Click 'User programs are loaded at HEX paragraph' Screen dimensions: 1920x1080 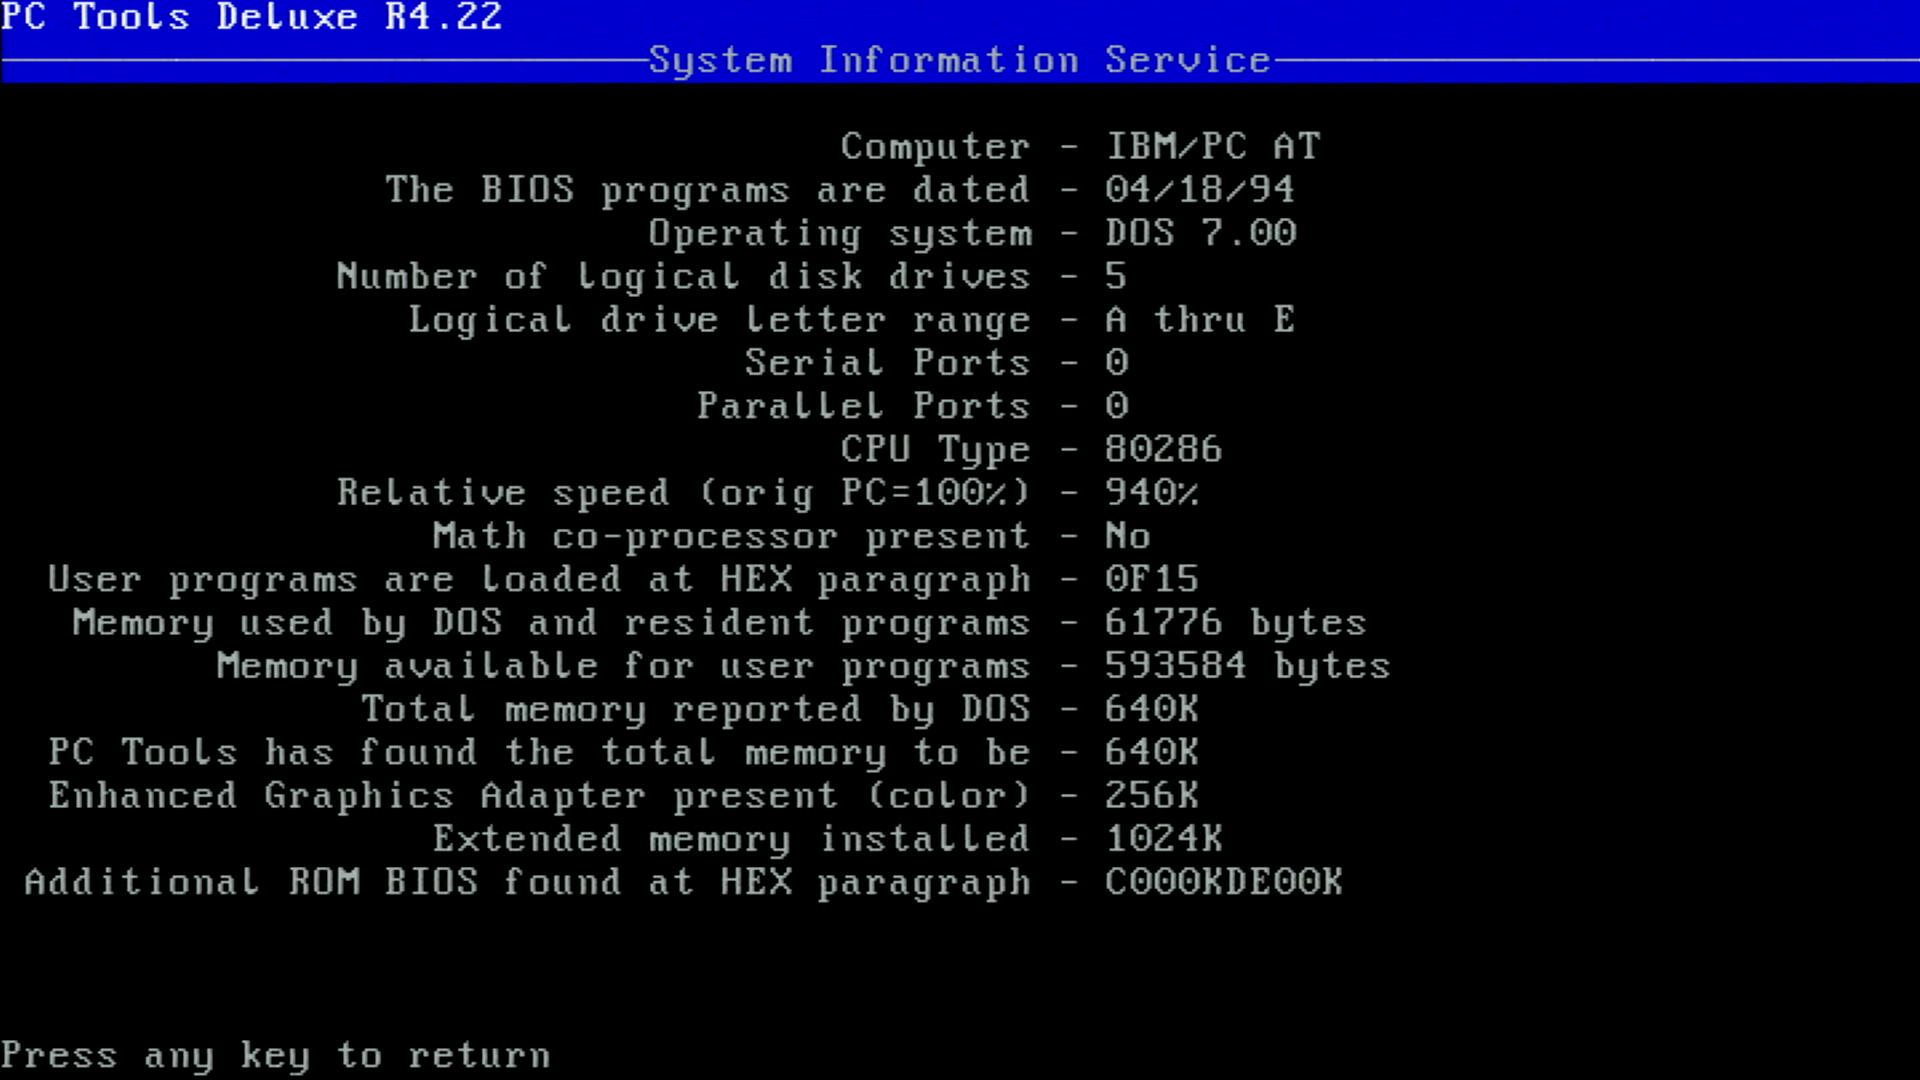(540, 580)
